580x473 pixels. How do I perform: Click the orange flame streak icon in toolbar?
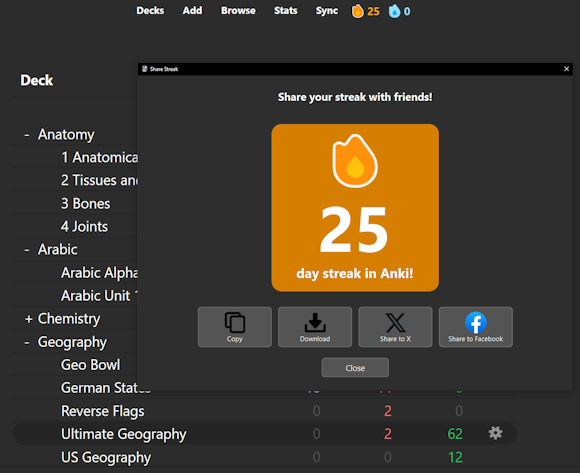point(357,11)
